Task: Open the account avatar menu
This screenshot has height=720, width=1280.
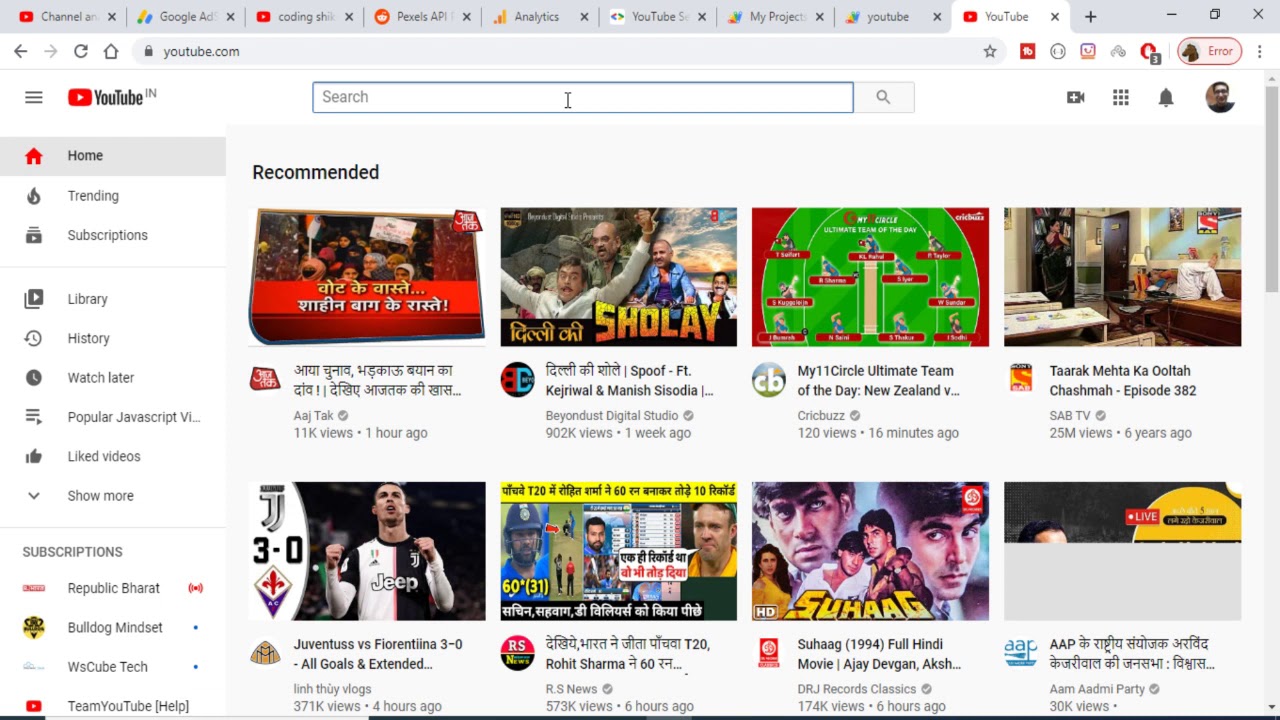Action: tap(1219, 97)
